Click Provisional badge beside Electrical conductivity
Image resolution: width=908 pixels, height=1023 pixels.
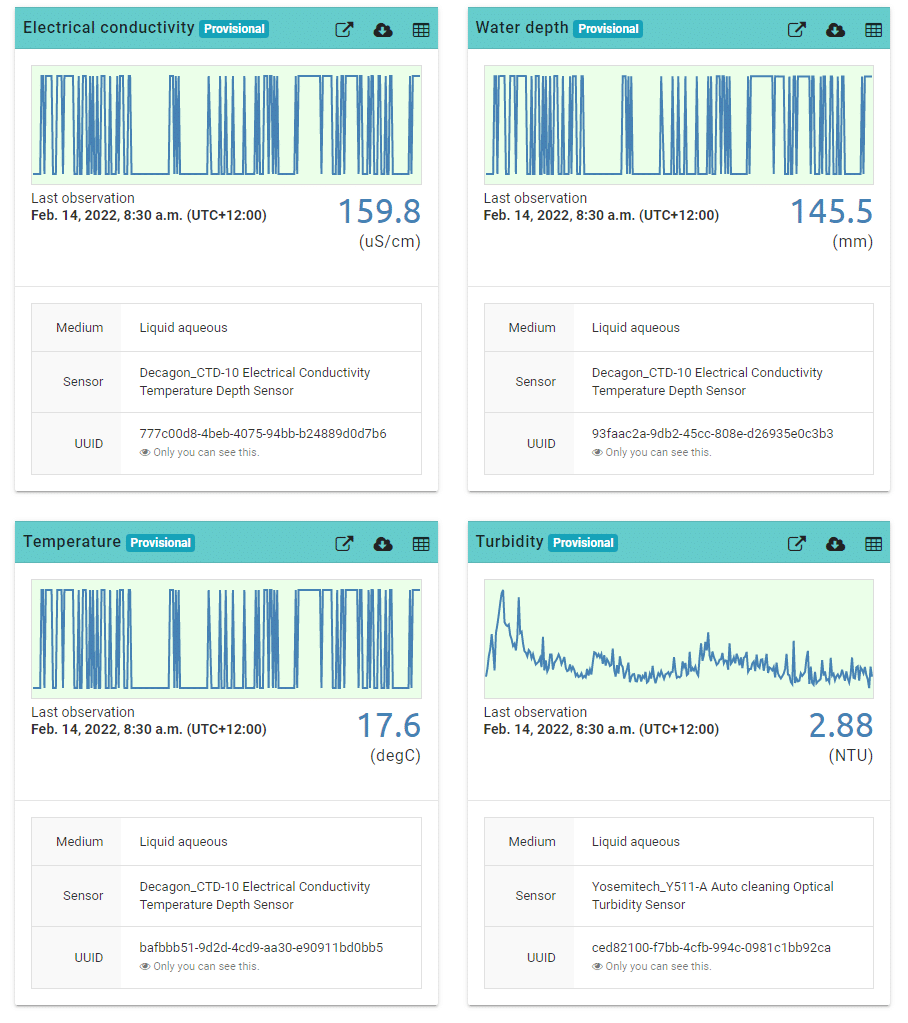[x=234, y=29]
